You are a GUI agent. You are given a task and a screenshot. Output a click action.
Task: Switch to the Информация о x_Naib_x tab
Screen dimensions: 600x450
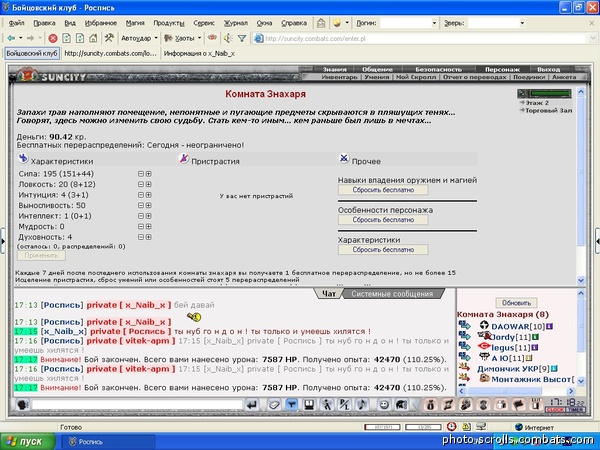(199, 54)
